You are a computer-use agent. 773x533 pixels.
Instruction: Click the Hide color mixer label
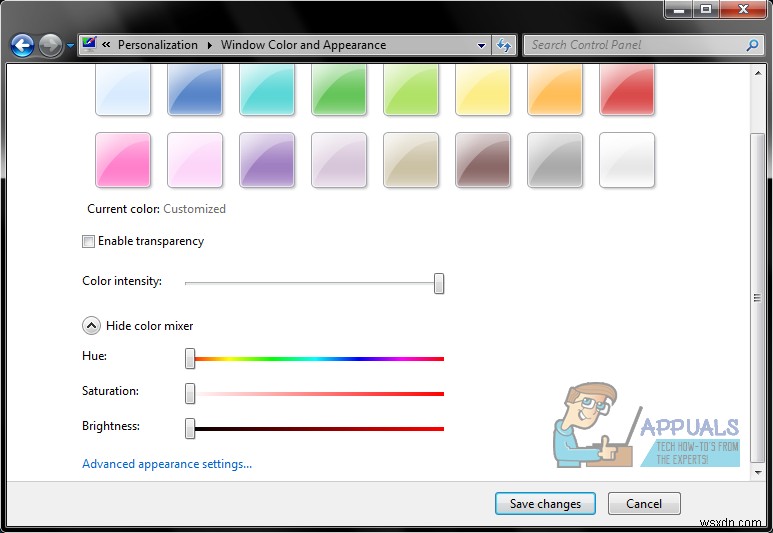[149, 326]
